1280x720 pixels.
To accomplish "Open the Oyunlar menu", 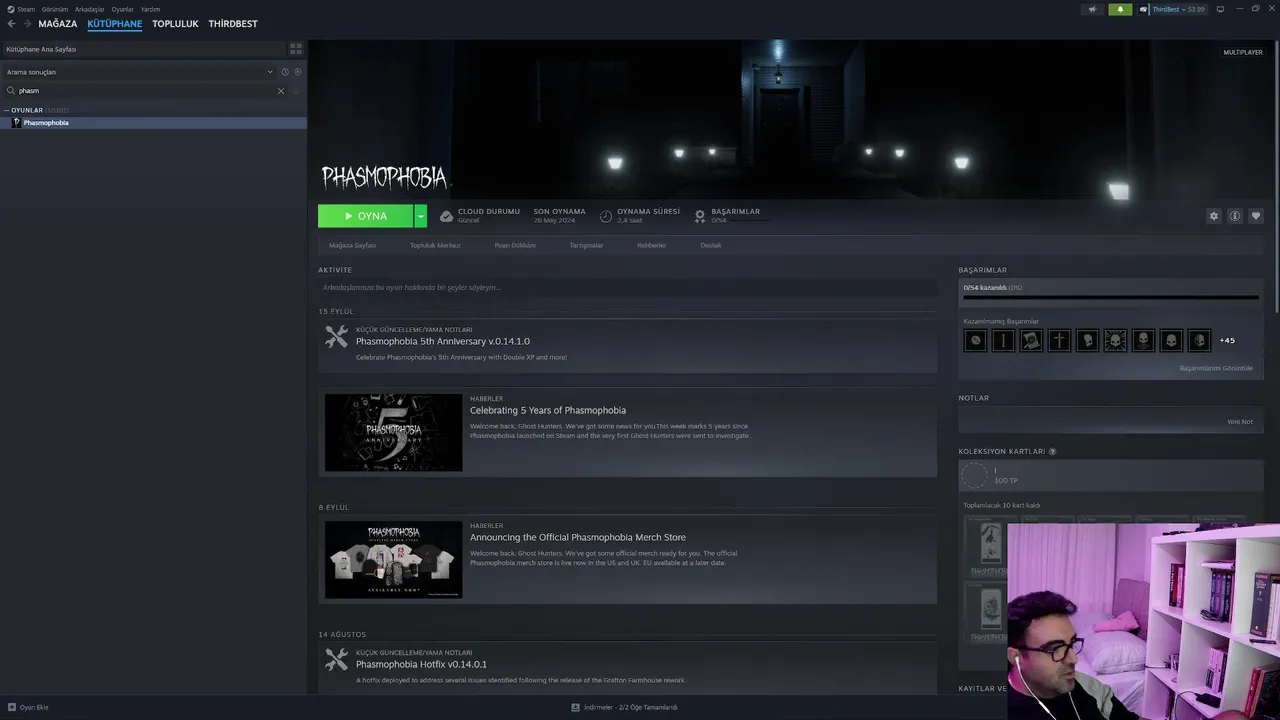I will pyautogui.click(x=123, y=9).
